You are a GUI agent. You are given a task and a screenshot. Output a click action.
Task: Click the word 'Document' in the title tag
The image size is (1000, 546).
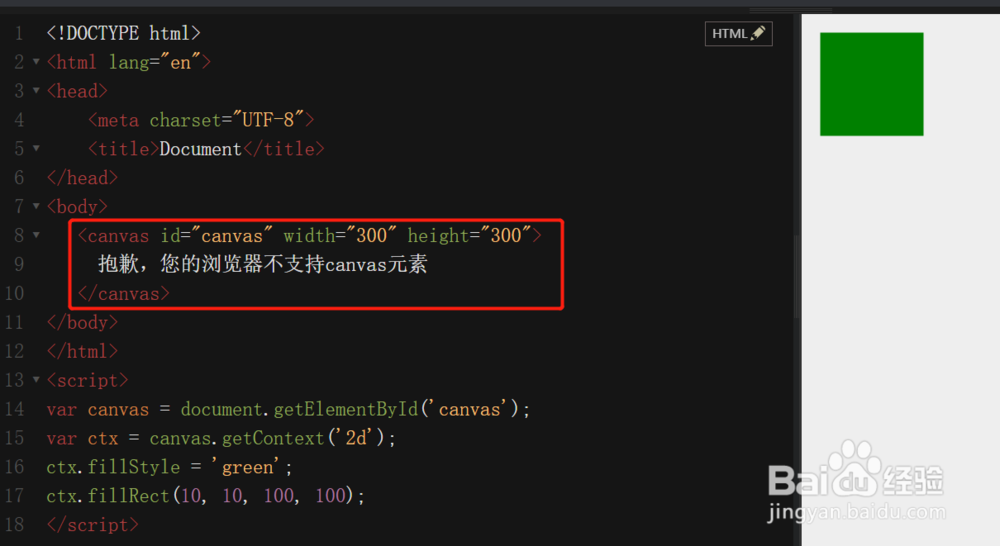coord(200,149)
